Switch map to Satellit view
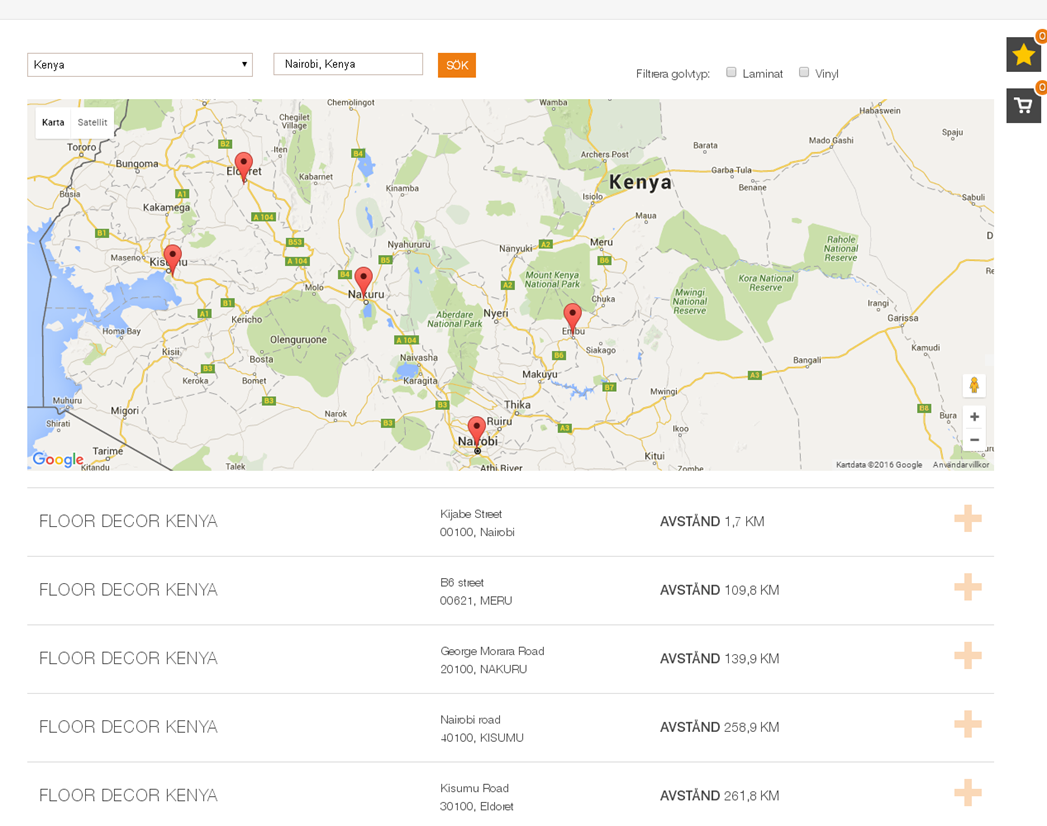This screenshot has width=1047, height=826. pos(92,122)
